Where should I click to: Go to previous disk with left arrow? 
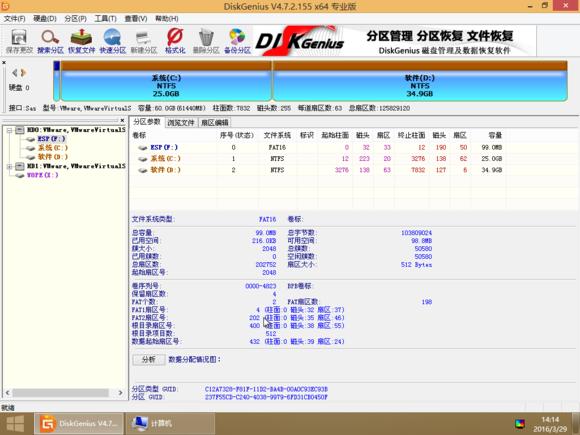pos(14,73)
